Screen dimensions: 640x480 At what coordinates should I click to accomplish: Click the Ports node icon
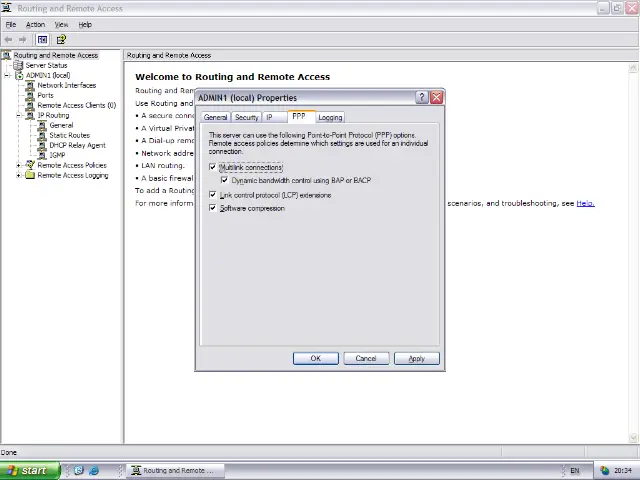pos(30,96)
